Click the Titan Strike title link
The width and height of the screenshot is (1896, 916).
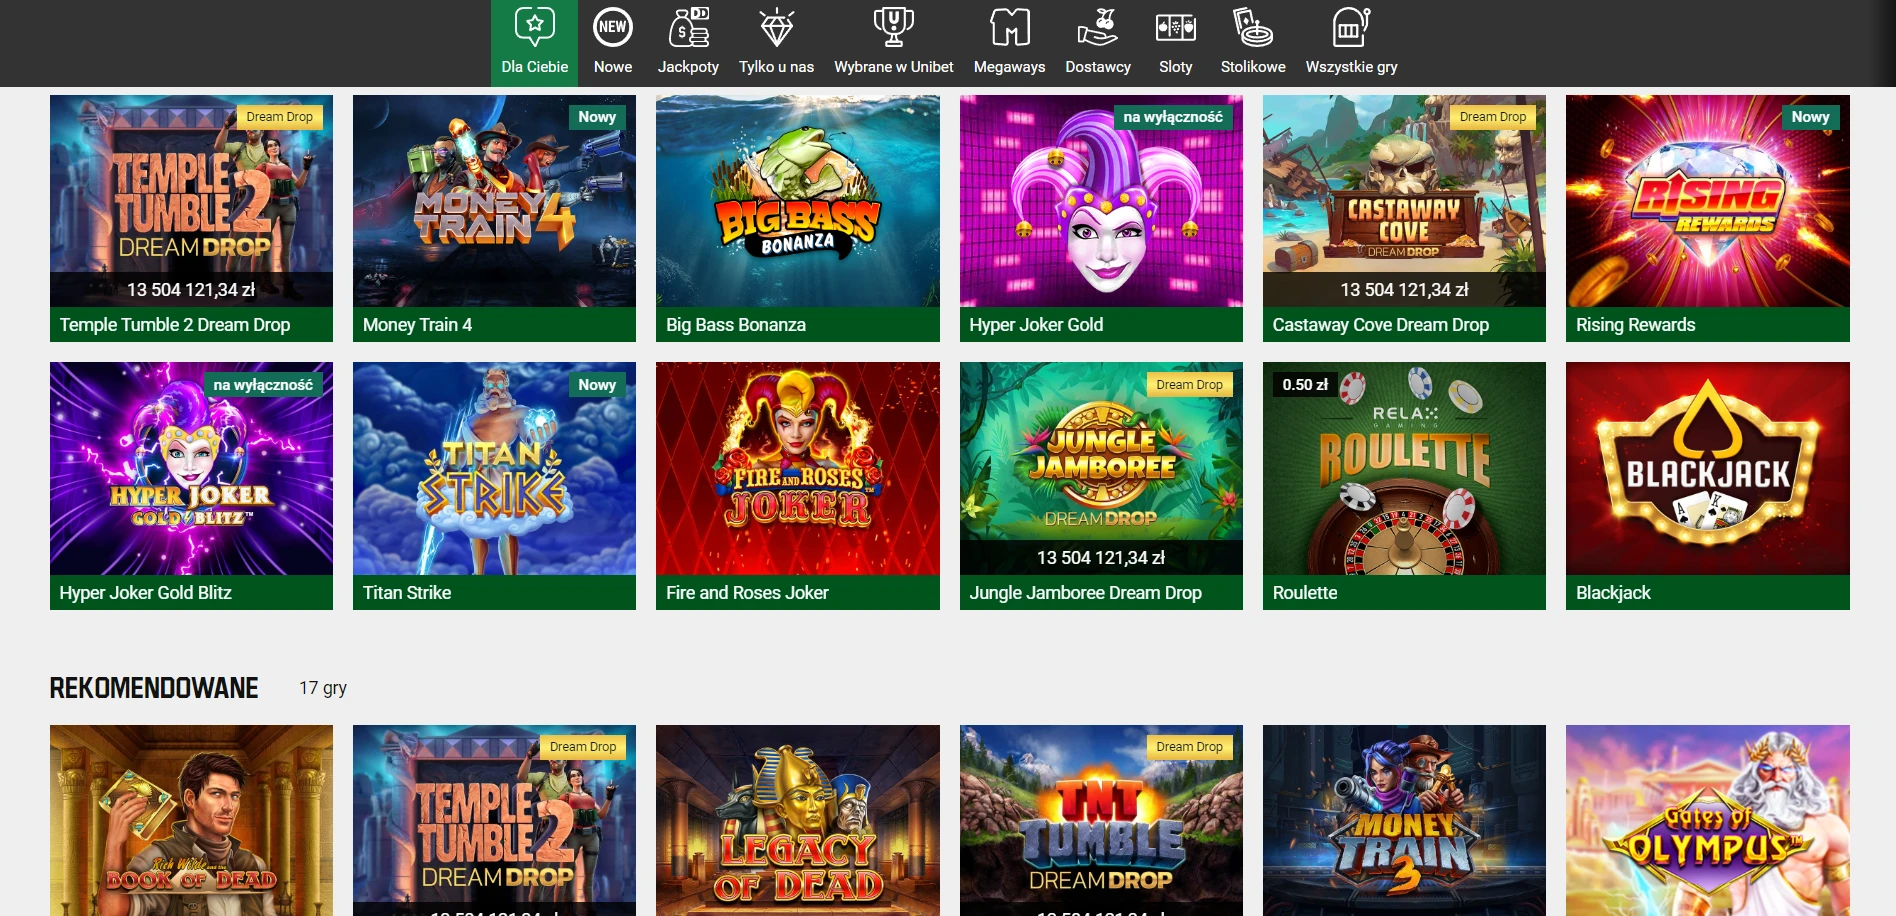pyautogui.click(x=406, y=593)
